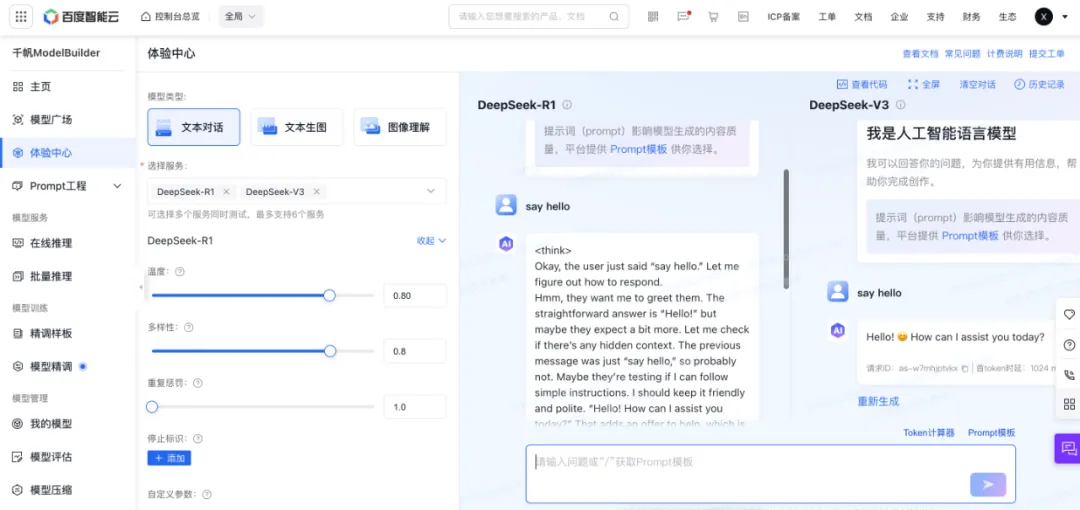Screen dimensions: 1080x510
Task: Select the 文本对话 model type
Action: coord(194,127)
